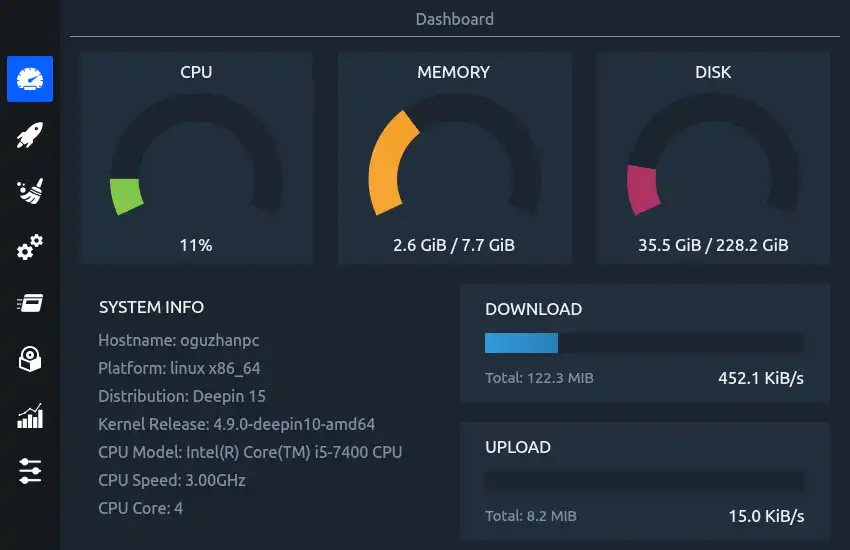Go to Services using gears icon

30,247
